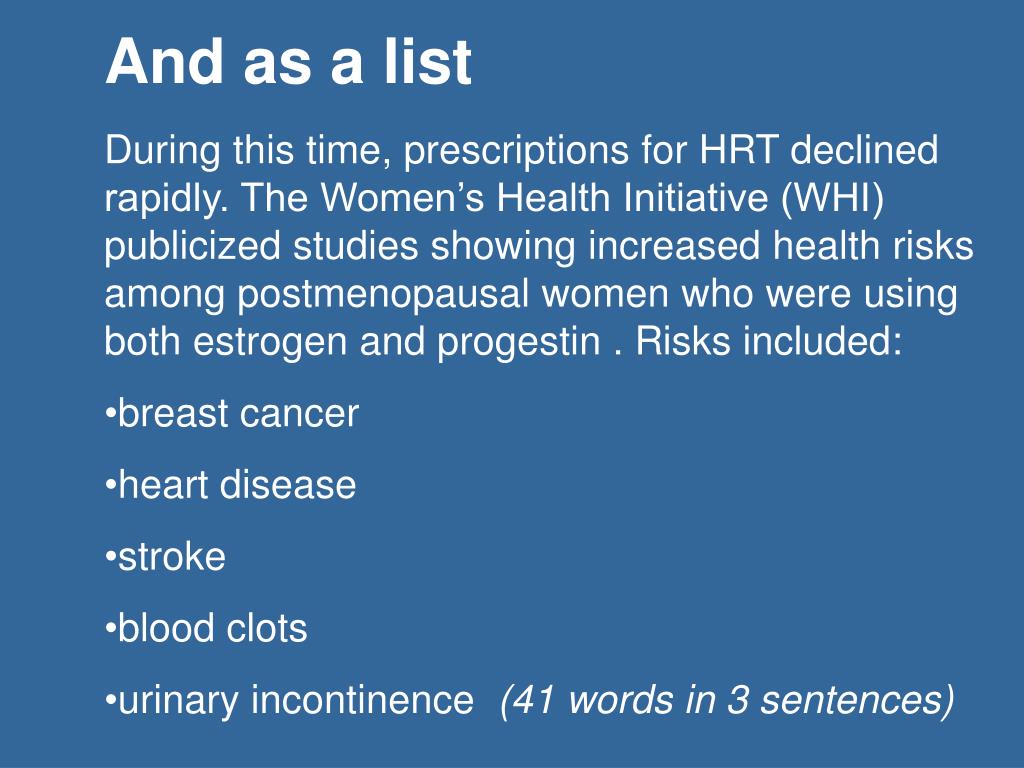Select the 'blood clots' bullet item
This screenshot has width=1024, height=768.
[206, 628]
